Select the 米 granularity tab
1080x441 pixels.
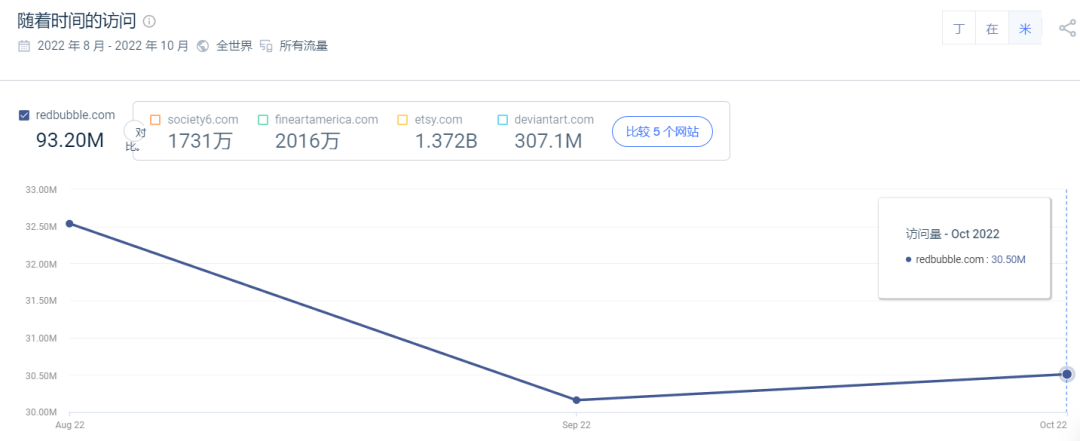point(1024,28)
